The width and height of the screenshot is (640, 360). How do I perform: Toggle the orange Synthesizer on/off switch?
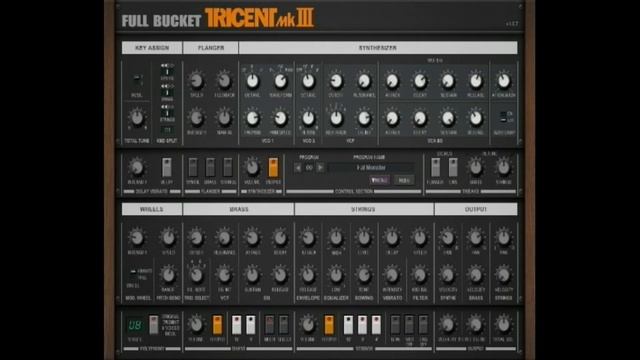[273, 167]
